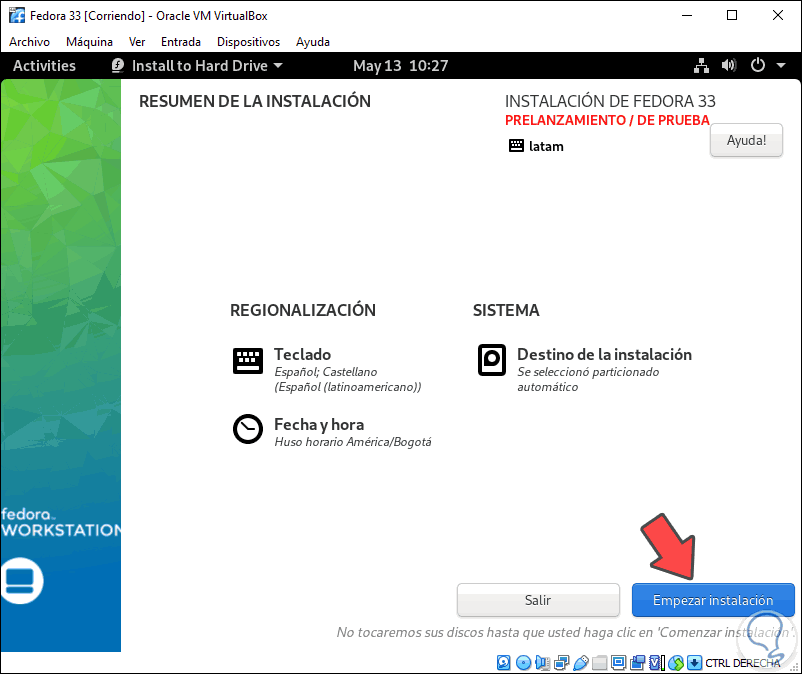This screenshot has width=802, height=674.
Task: Click the hard disk activity status icon
Action: click(x=504, y=663)
